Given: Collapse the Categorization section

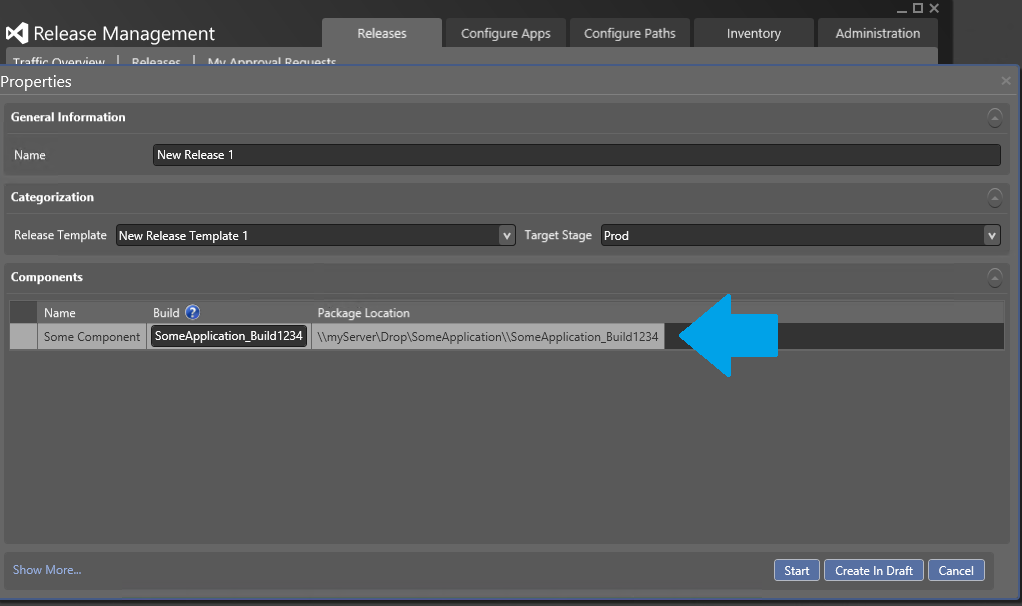Looking at the screenshot, I should click(x=994, y=197).
